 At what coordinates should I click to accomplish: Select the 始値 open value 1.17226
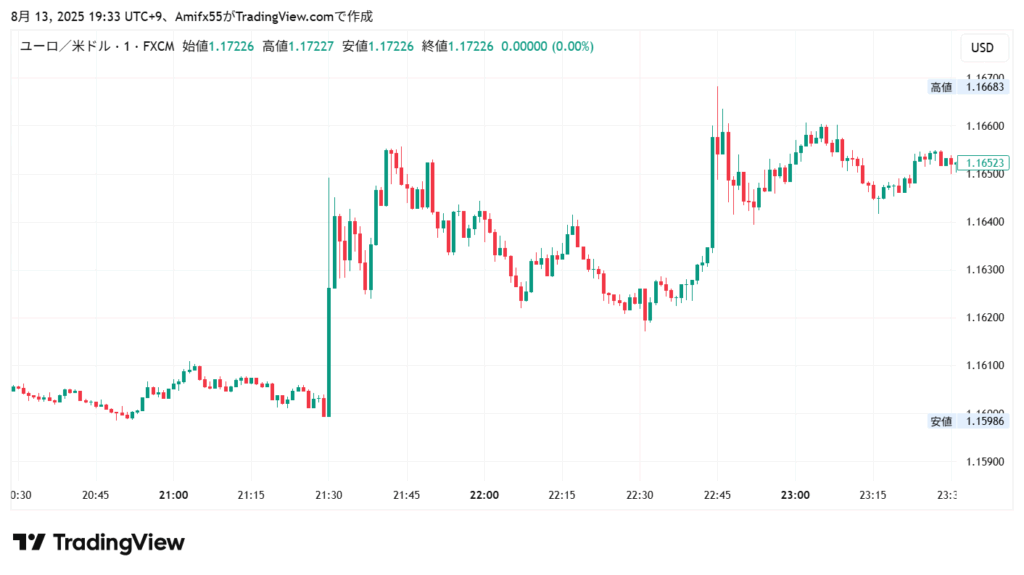tap(231, 46)
